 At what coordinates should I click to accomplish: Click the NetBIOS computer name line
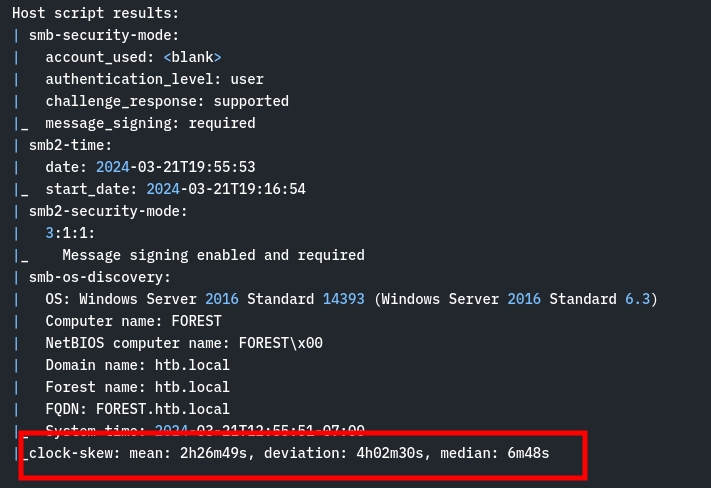point(183,344)
